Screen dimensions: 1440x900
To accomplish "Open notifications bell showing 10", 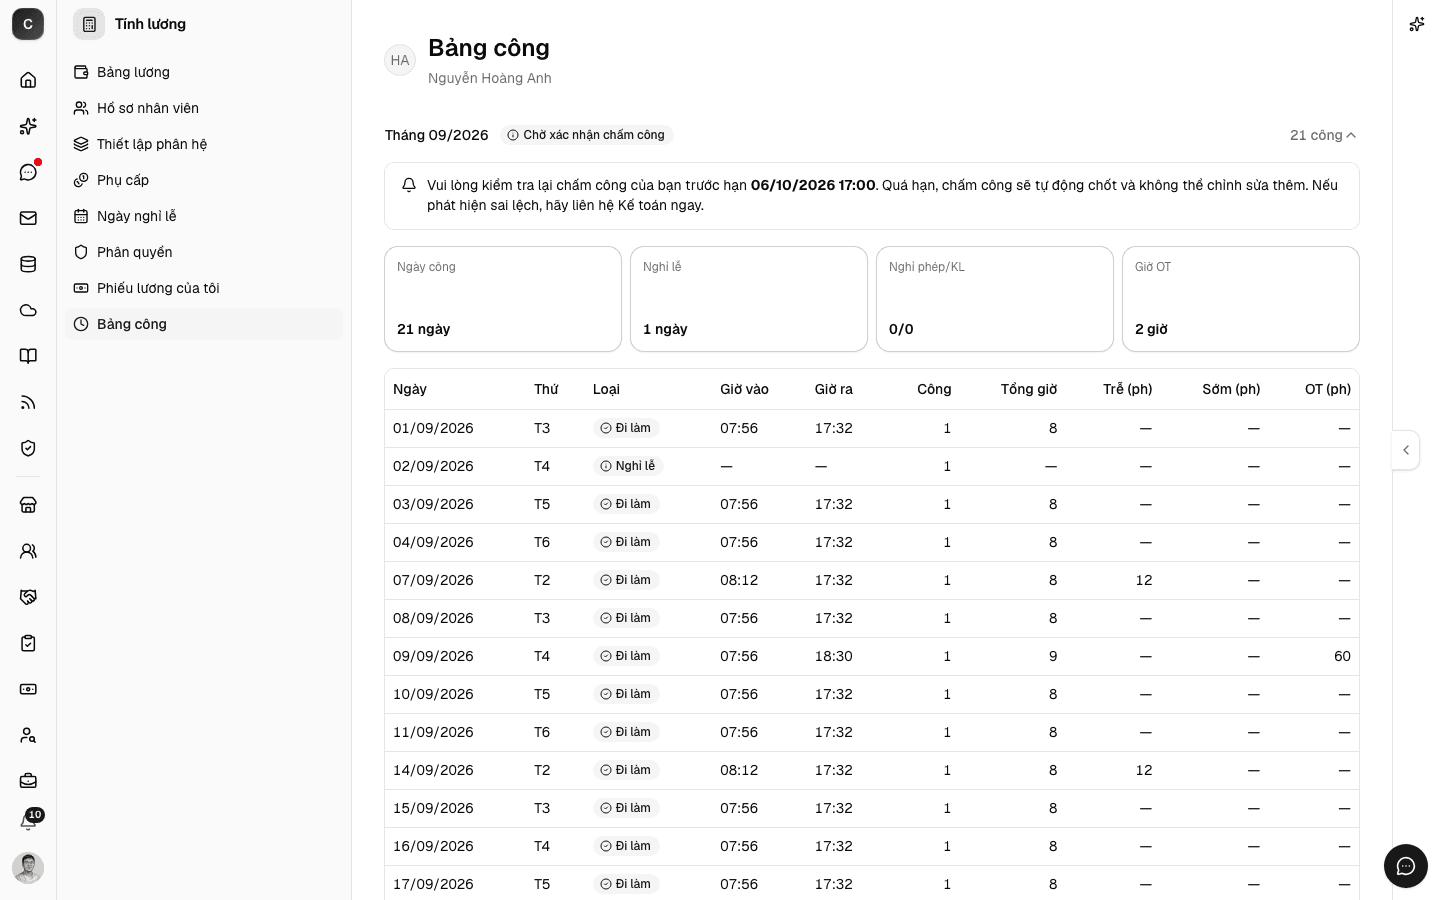I will tap(29, 821).
